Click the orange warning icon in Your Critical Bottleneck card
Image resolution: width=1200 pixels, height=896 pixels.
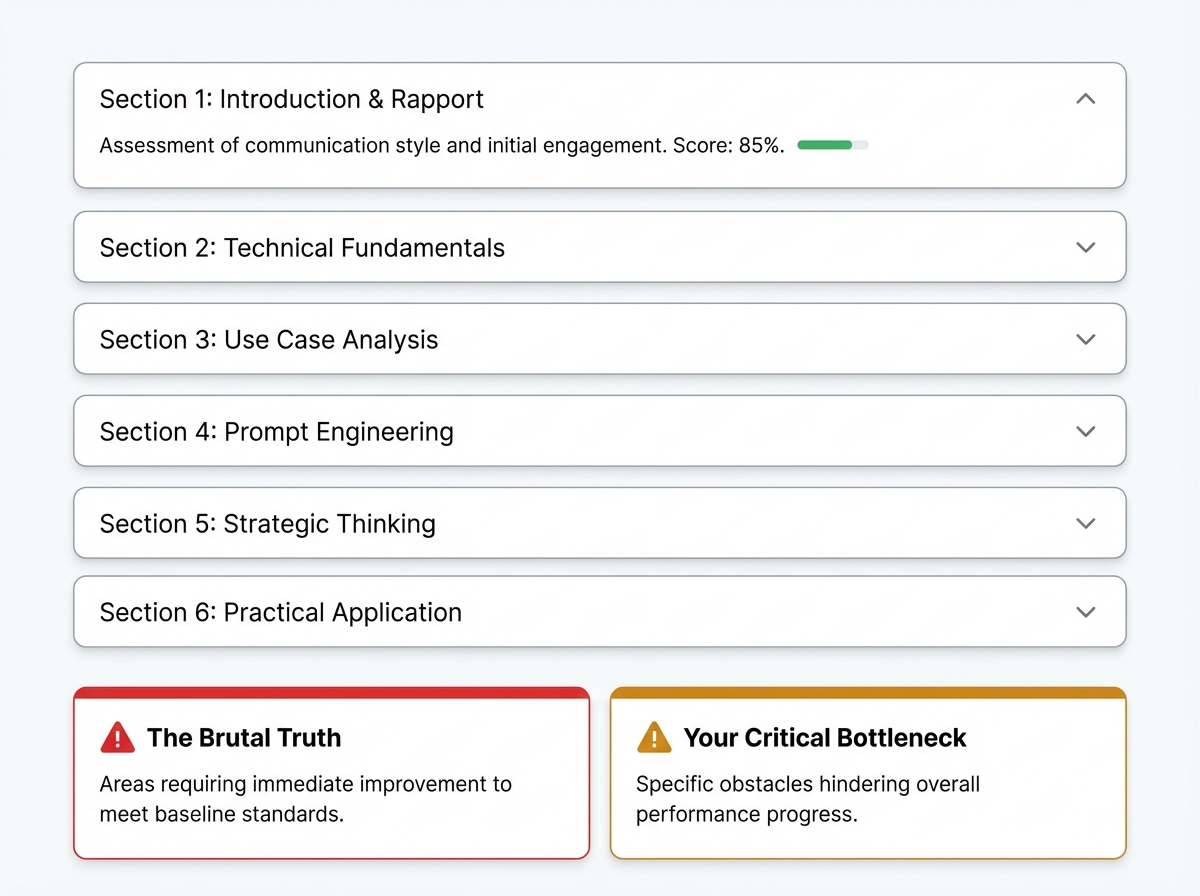654,738
